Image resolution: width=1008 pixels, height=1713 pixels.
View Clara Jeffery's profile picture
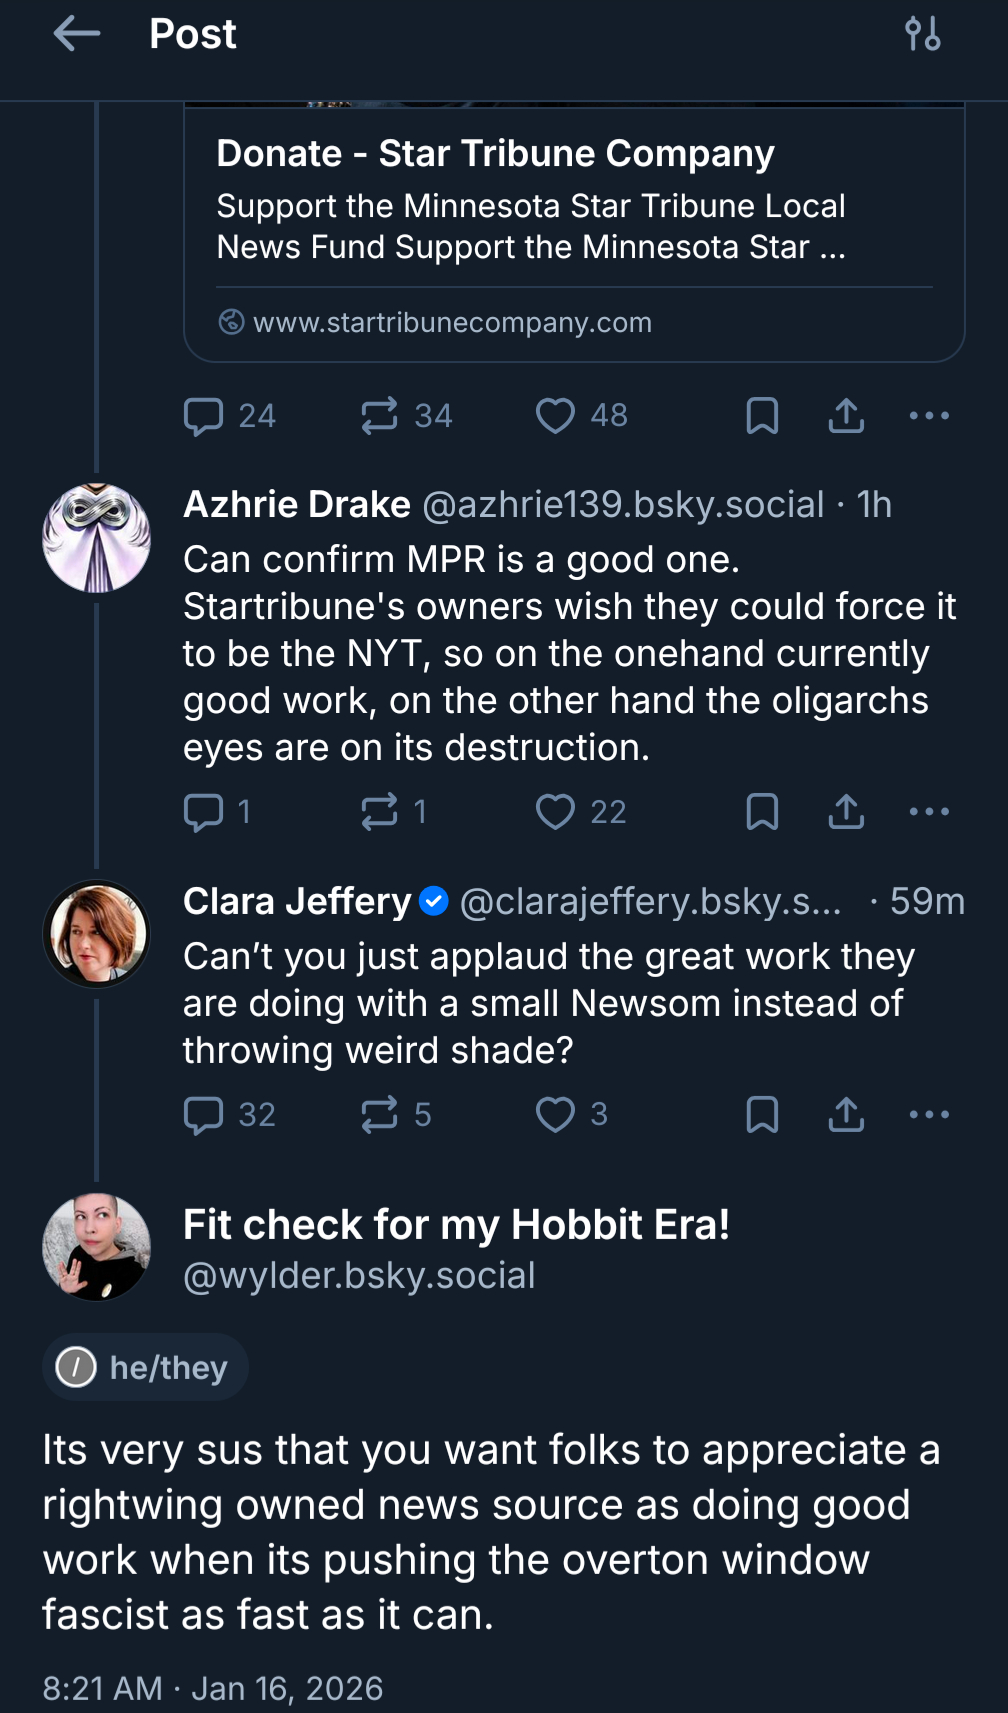(x=97, y=934)
